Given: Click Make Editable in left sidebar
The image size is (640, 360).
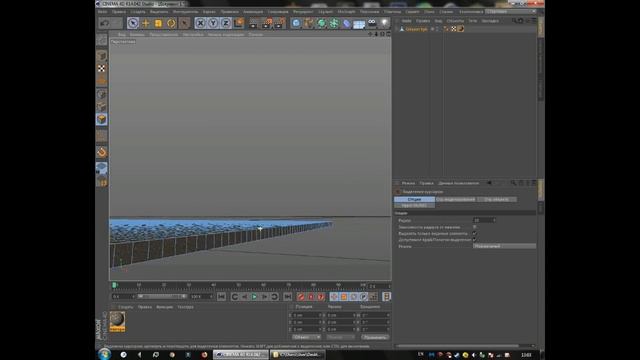Looking at the screenshot, I should point(102,40).
